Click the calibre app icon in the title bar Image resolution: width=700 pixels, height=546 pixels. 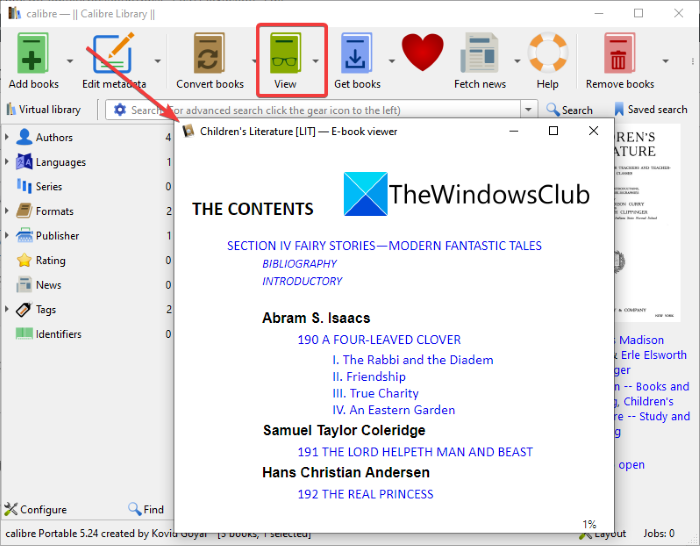click(14, 13)
